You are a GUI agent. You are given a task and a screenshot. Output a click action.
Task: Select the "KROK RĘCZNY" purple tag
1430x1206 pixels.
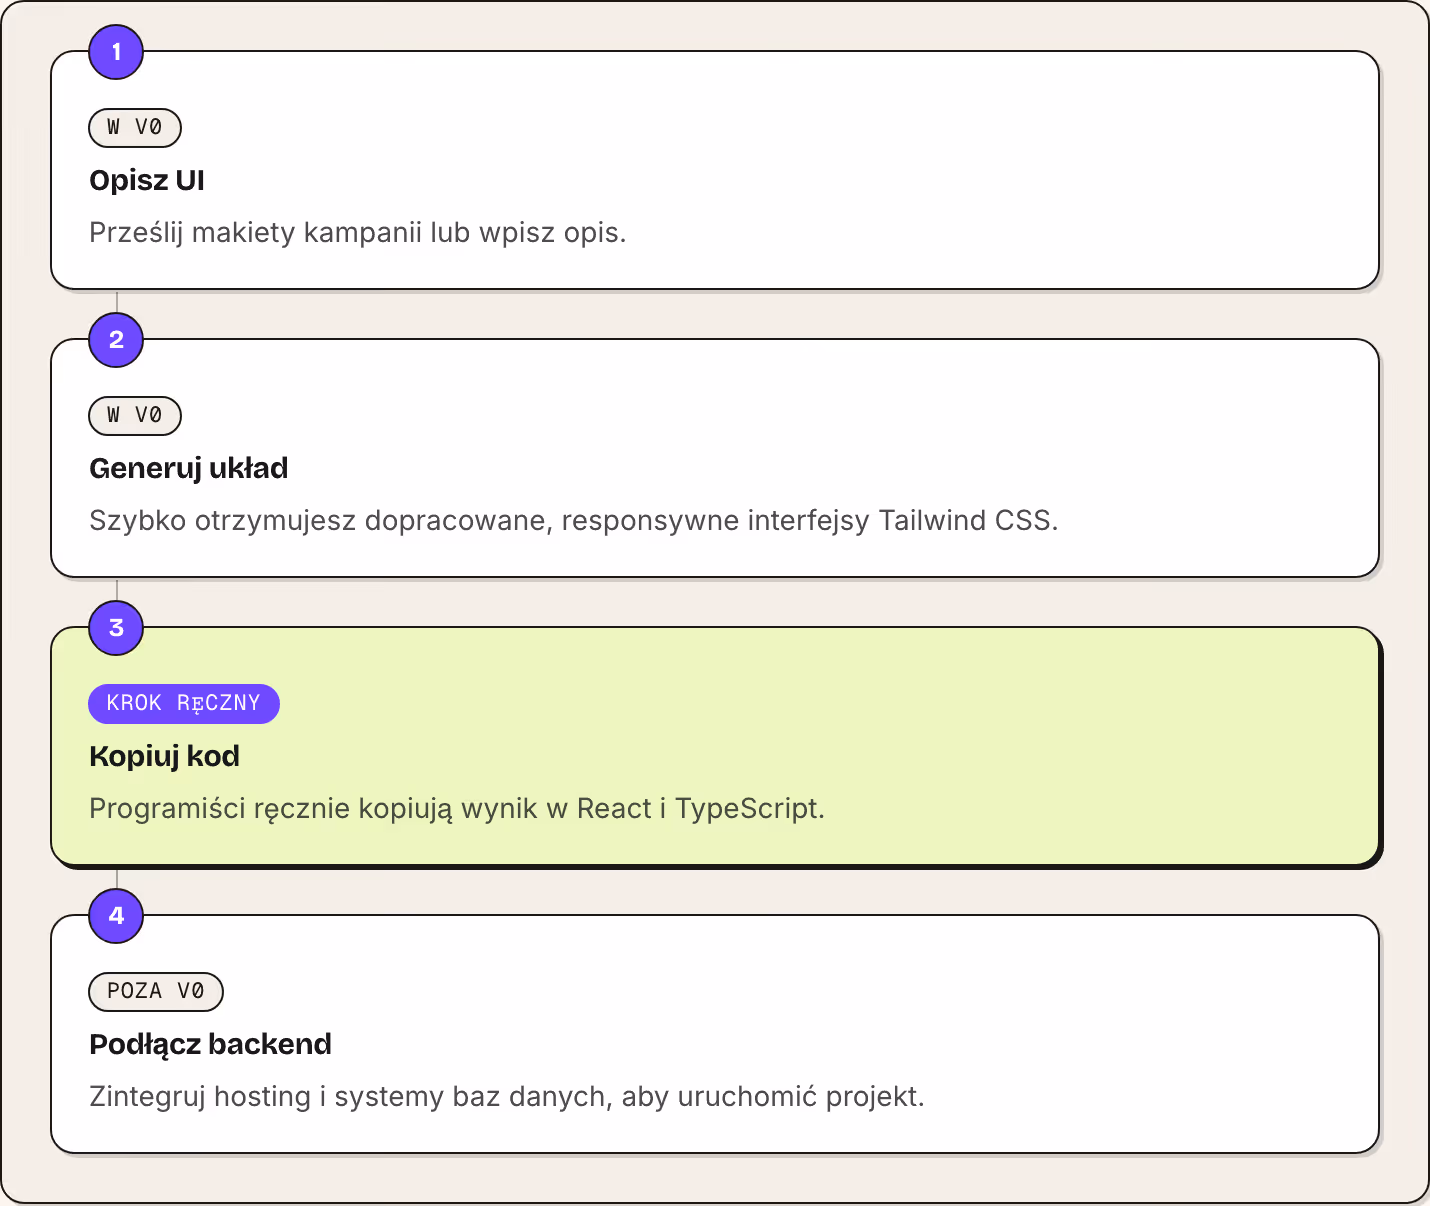tap(184, 704)
